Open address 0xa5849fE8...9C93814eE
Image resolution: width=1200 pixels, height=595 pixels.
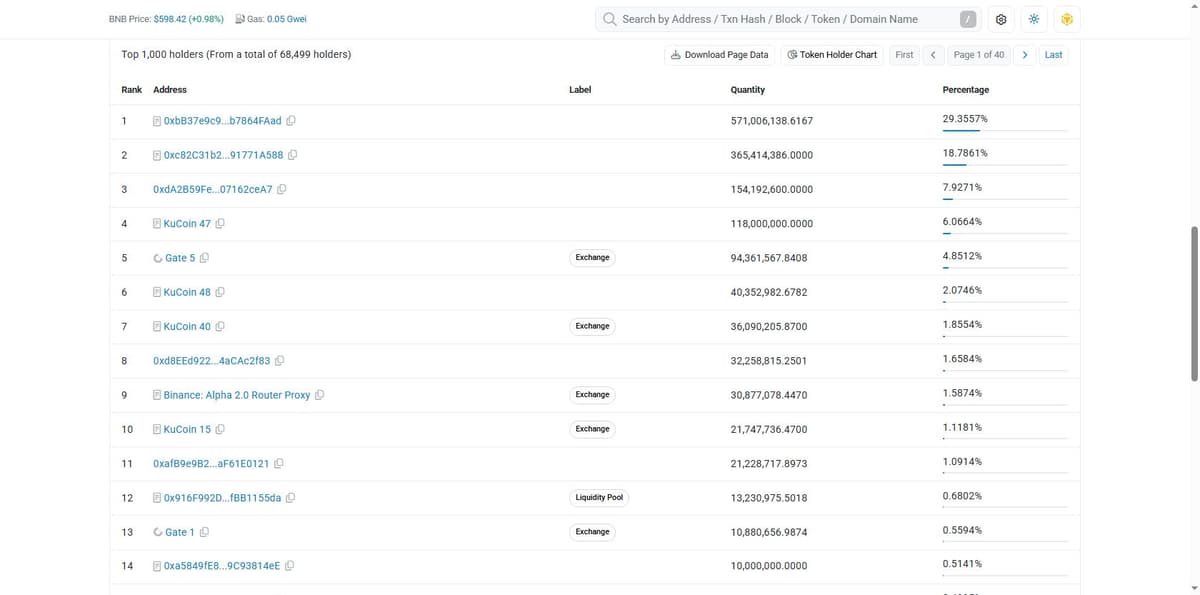click(x=221, y=566)
